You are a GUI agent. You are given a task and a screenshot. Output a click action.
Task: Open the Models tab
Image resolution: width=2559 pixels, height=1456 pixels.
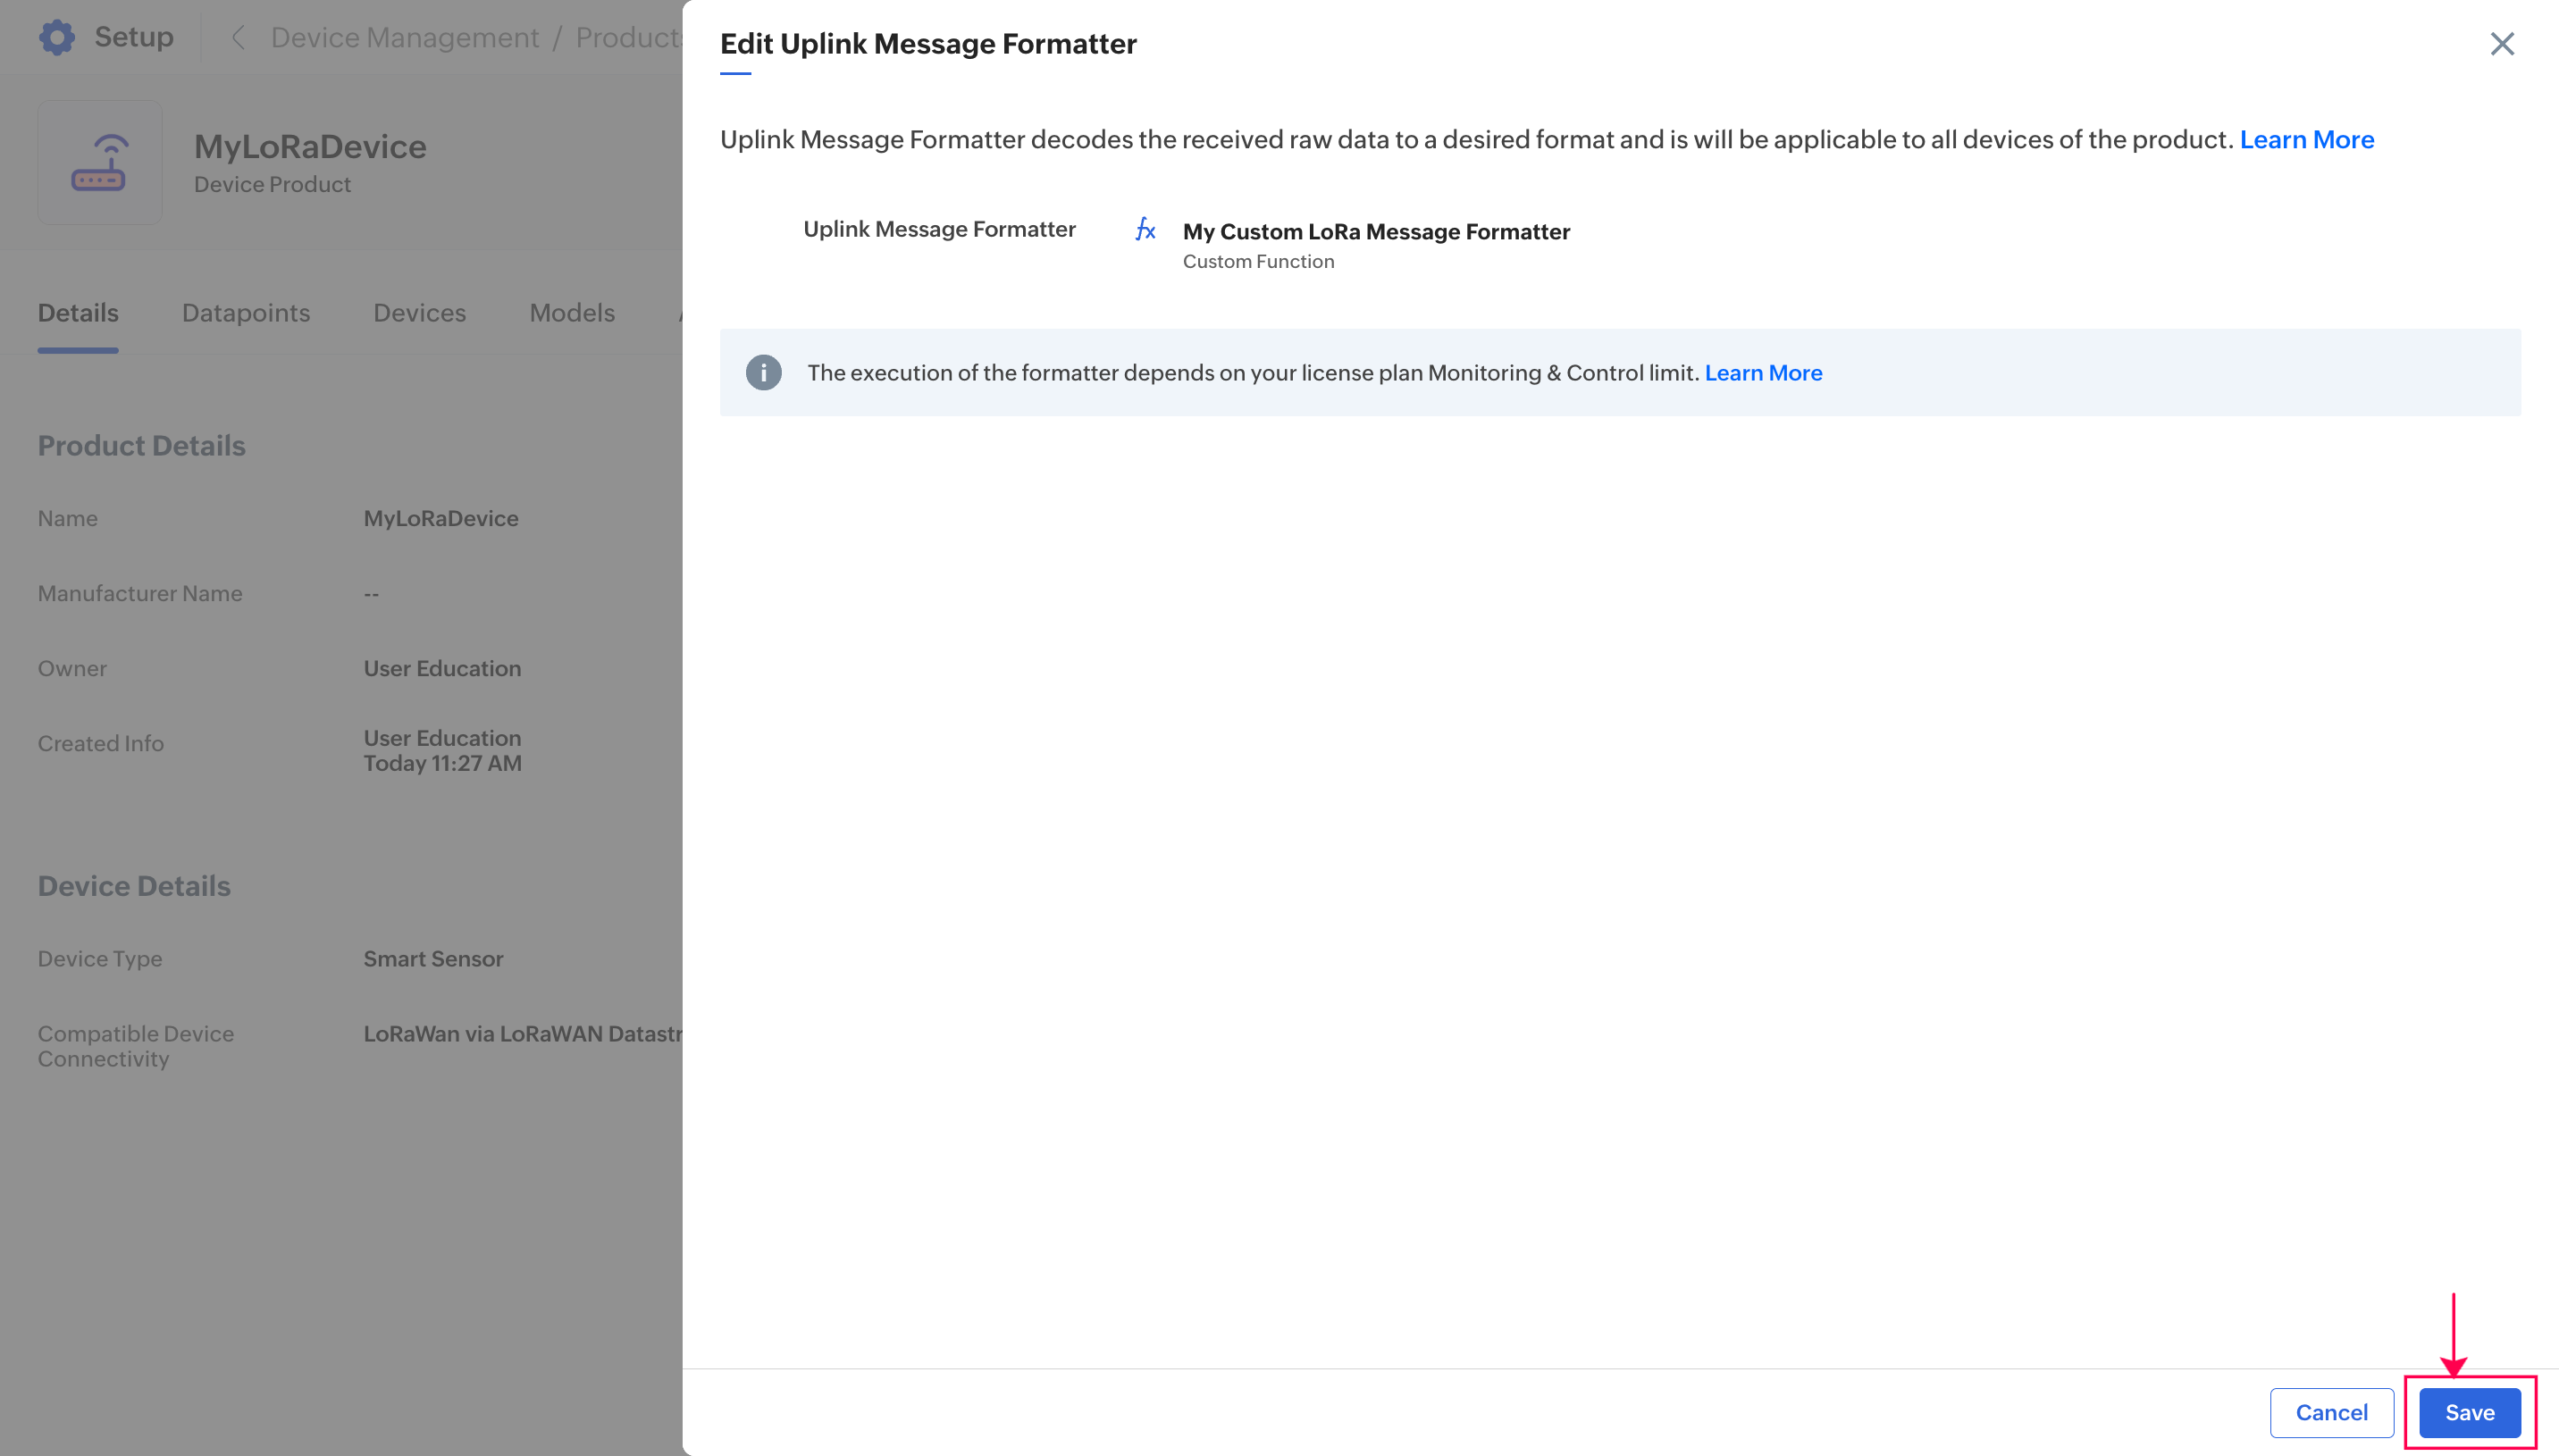(x=572, y=313)
